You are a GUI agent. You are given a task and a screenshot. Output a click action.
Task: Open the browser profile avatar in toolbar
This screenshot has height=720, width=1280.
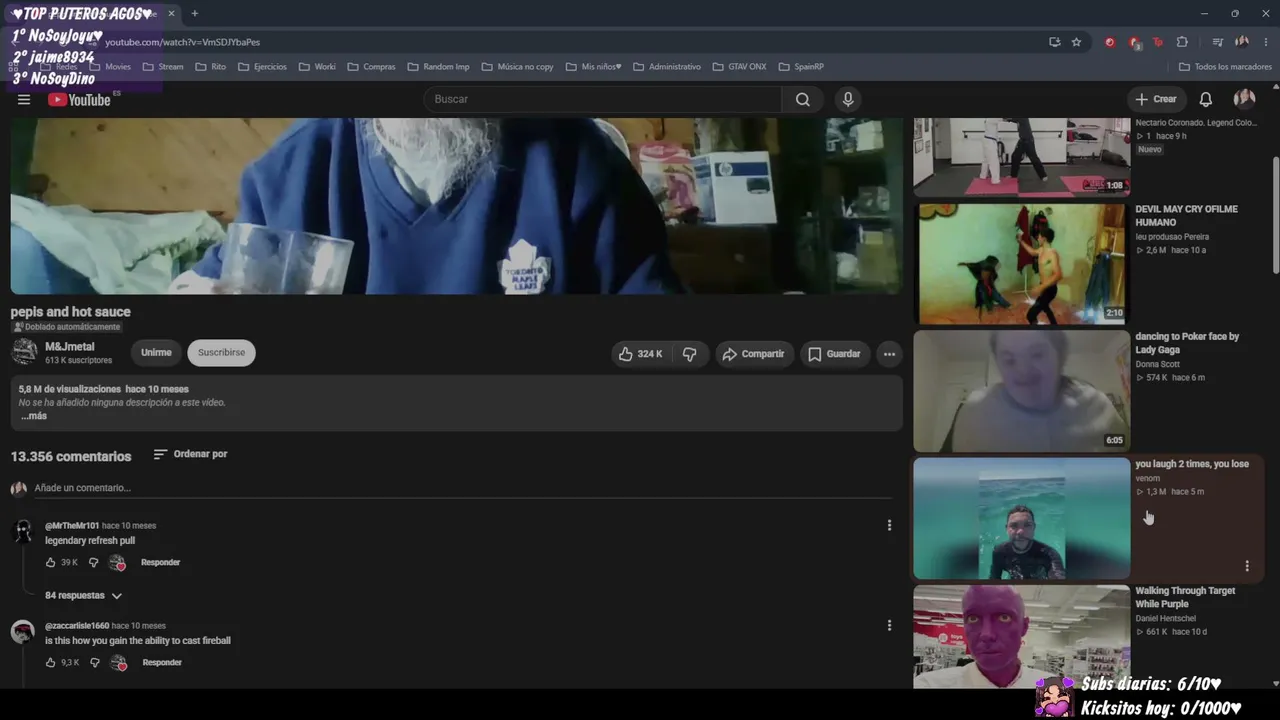coord(1241,42)
